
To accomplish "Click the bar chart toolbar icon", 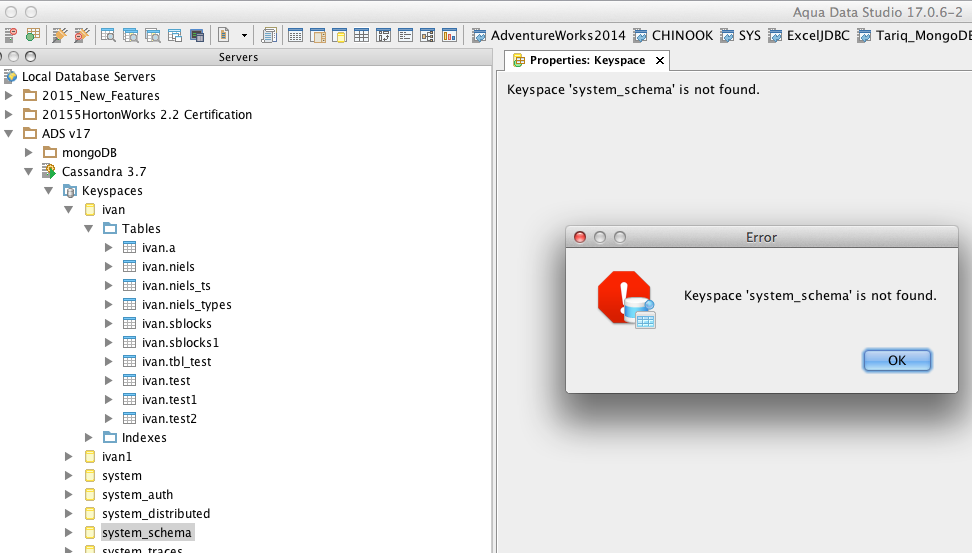I will (x=449, y=35).
